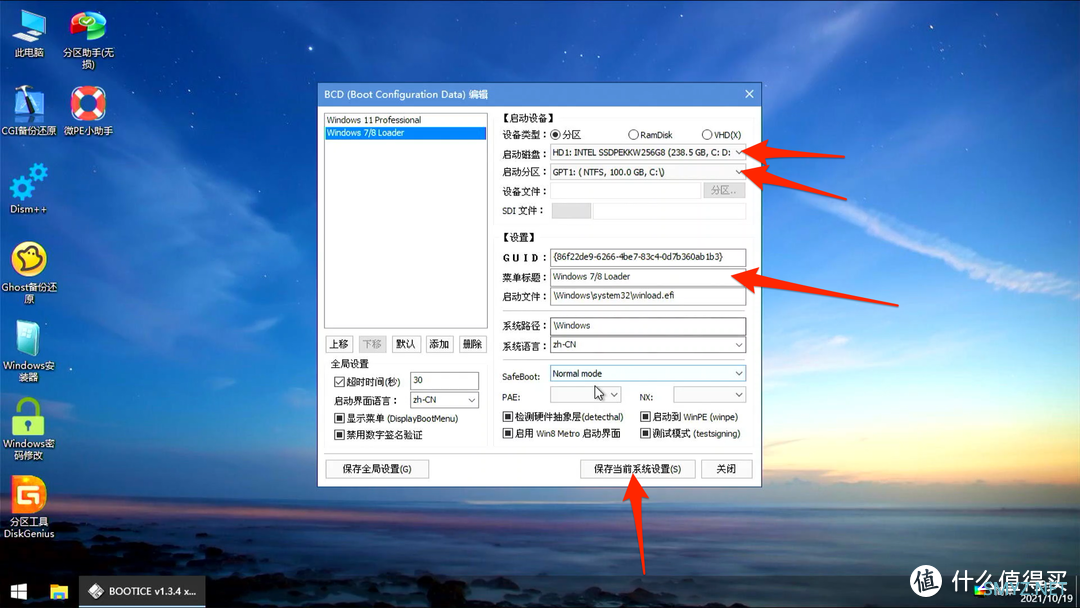Image resolution: width=1080 pixels, height=608 pixels.
Task: Expand the PAE dropdown
Action: click(x=585, y=395)
